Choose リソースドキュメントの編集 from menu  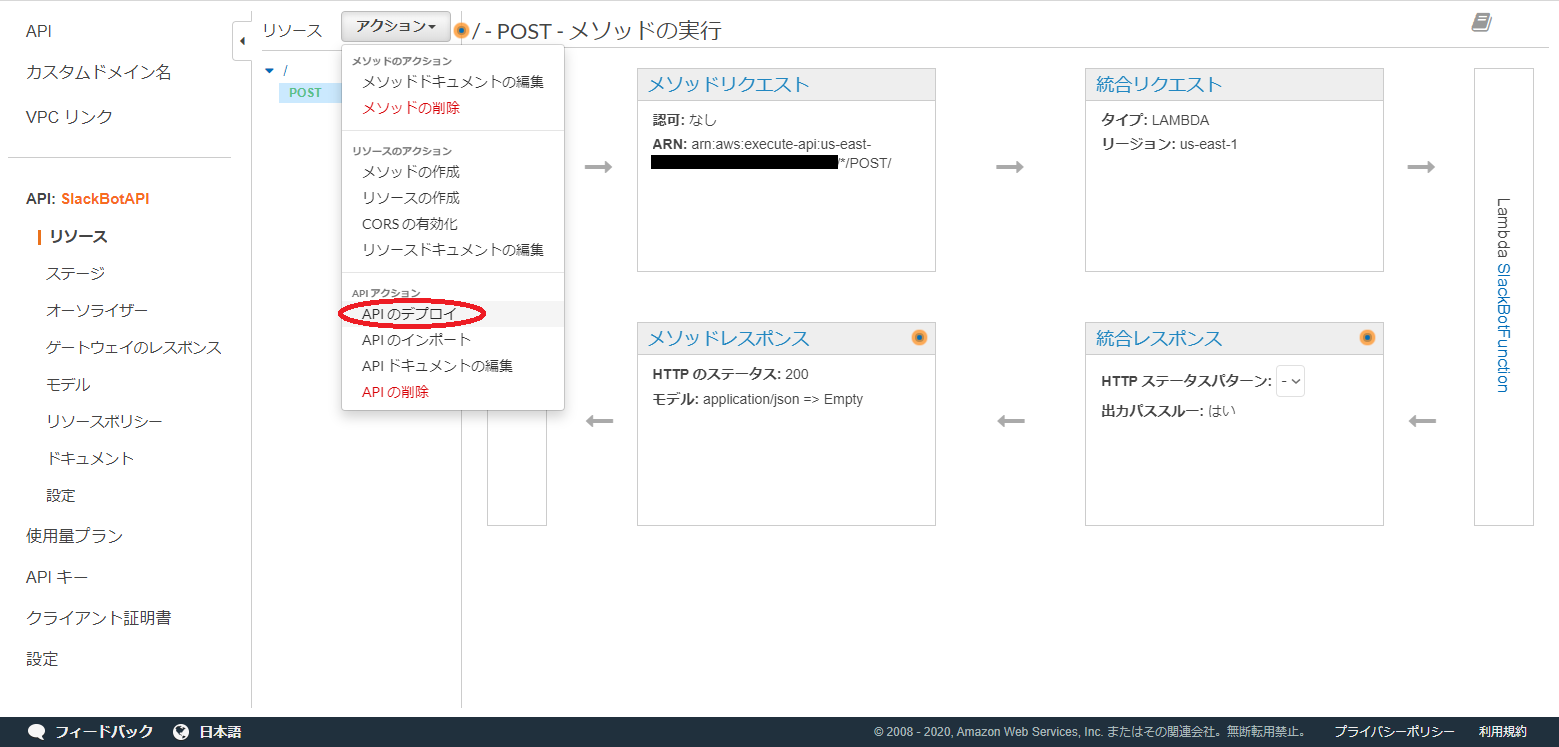pyautogui.click(x=453, y=250)
